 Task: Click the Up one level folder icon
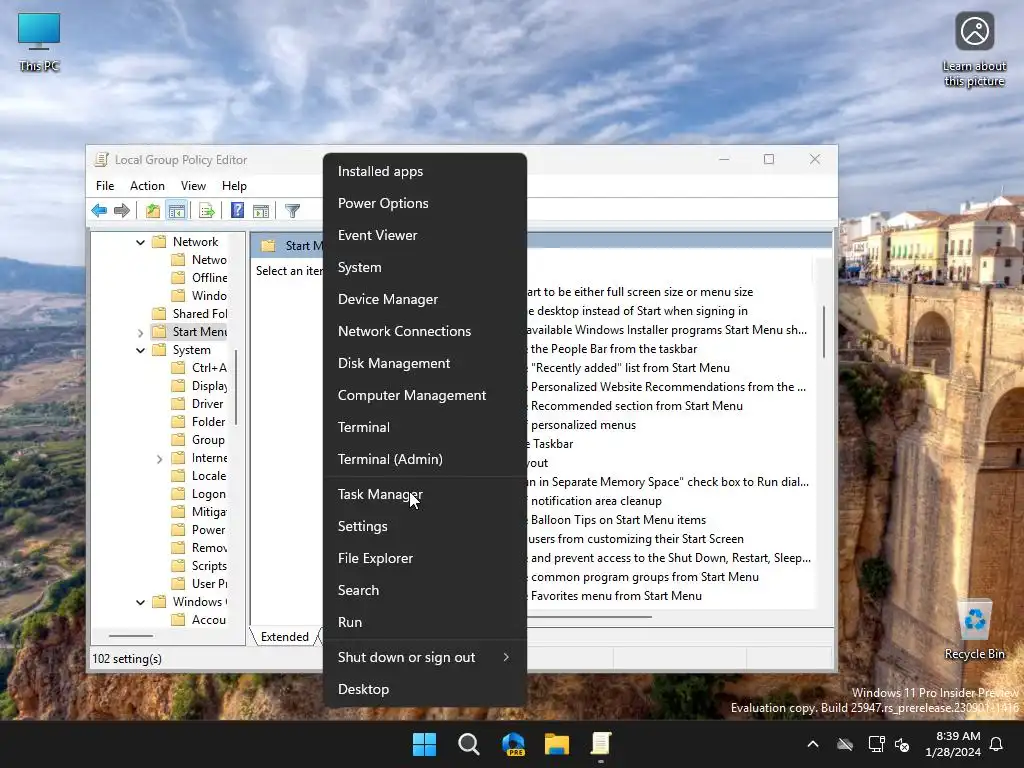click(x=153, y=210)
